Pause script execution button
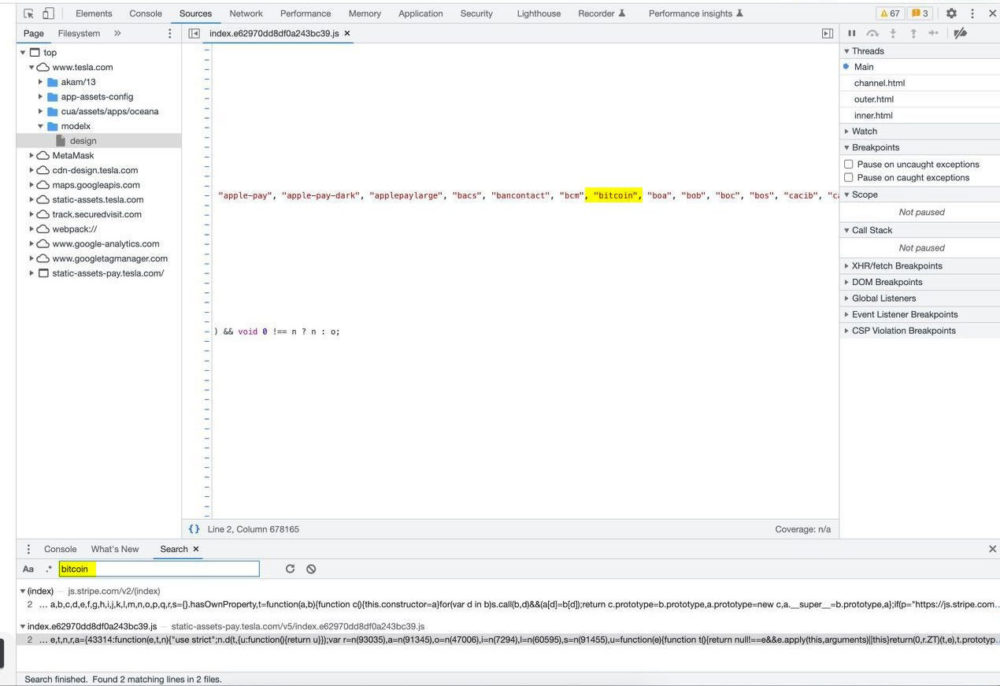 pyautogui.click(x=852, y=33)
